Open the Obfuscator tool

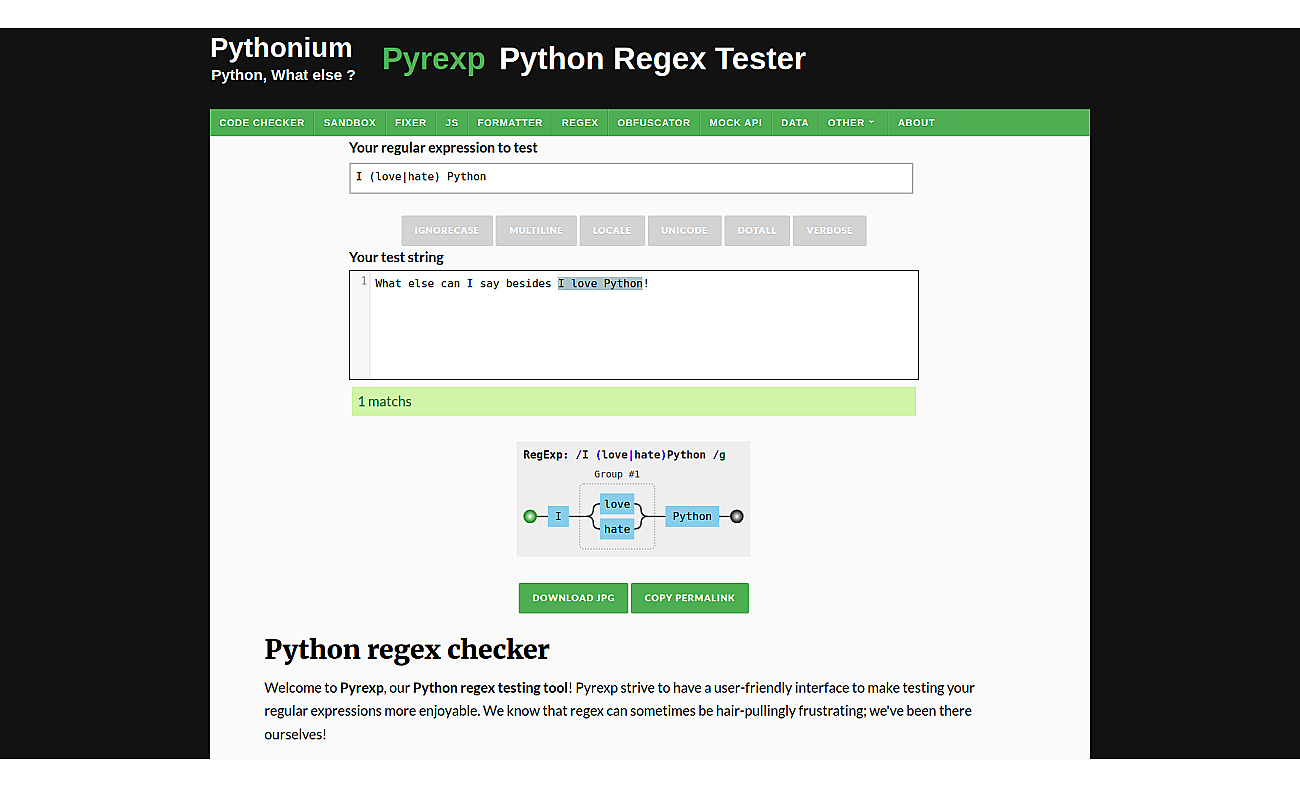(x=654, y=123)
